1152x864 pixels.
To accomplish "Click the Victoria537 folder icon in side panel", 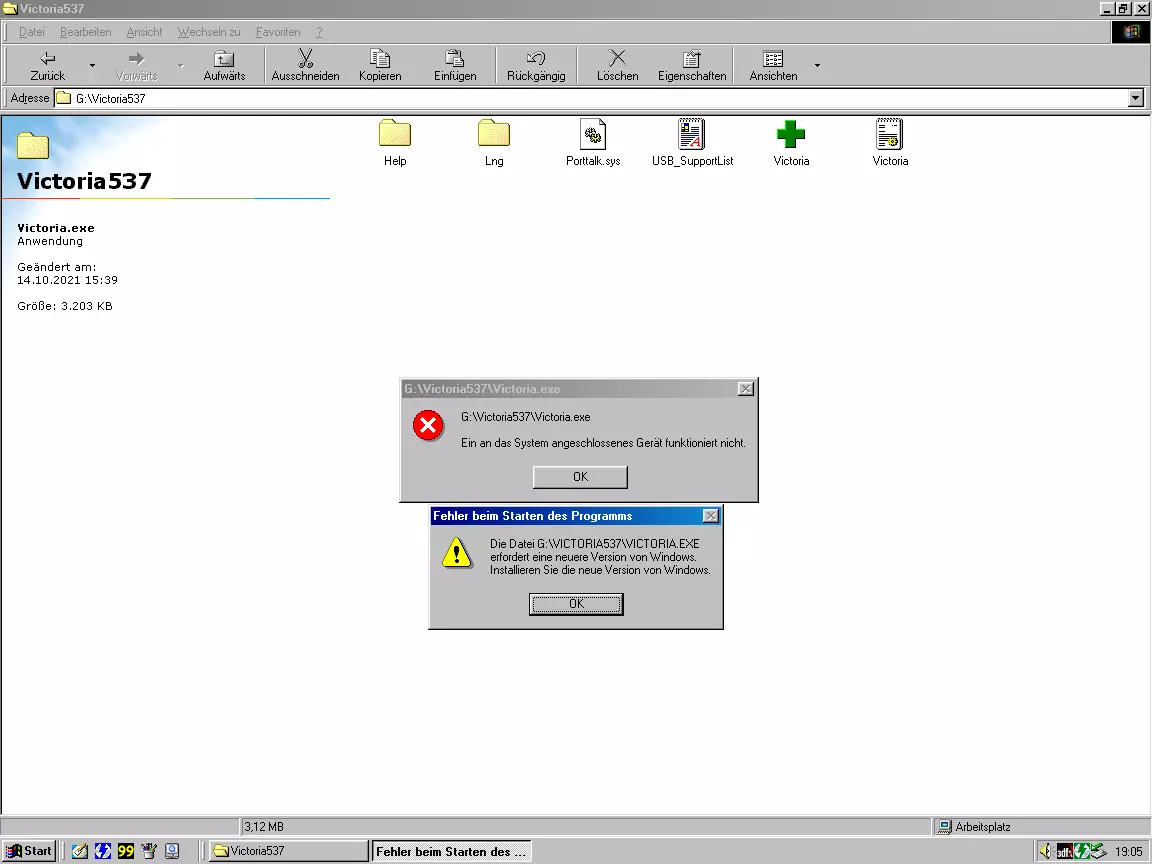I will (x=33, y=145).
